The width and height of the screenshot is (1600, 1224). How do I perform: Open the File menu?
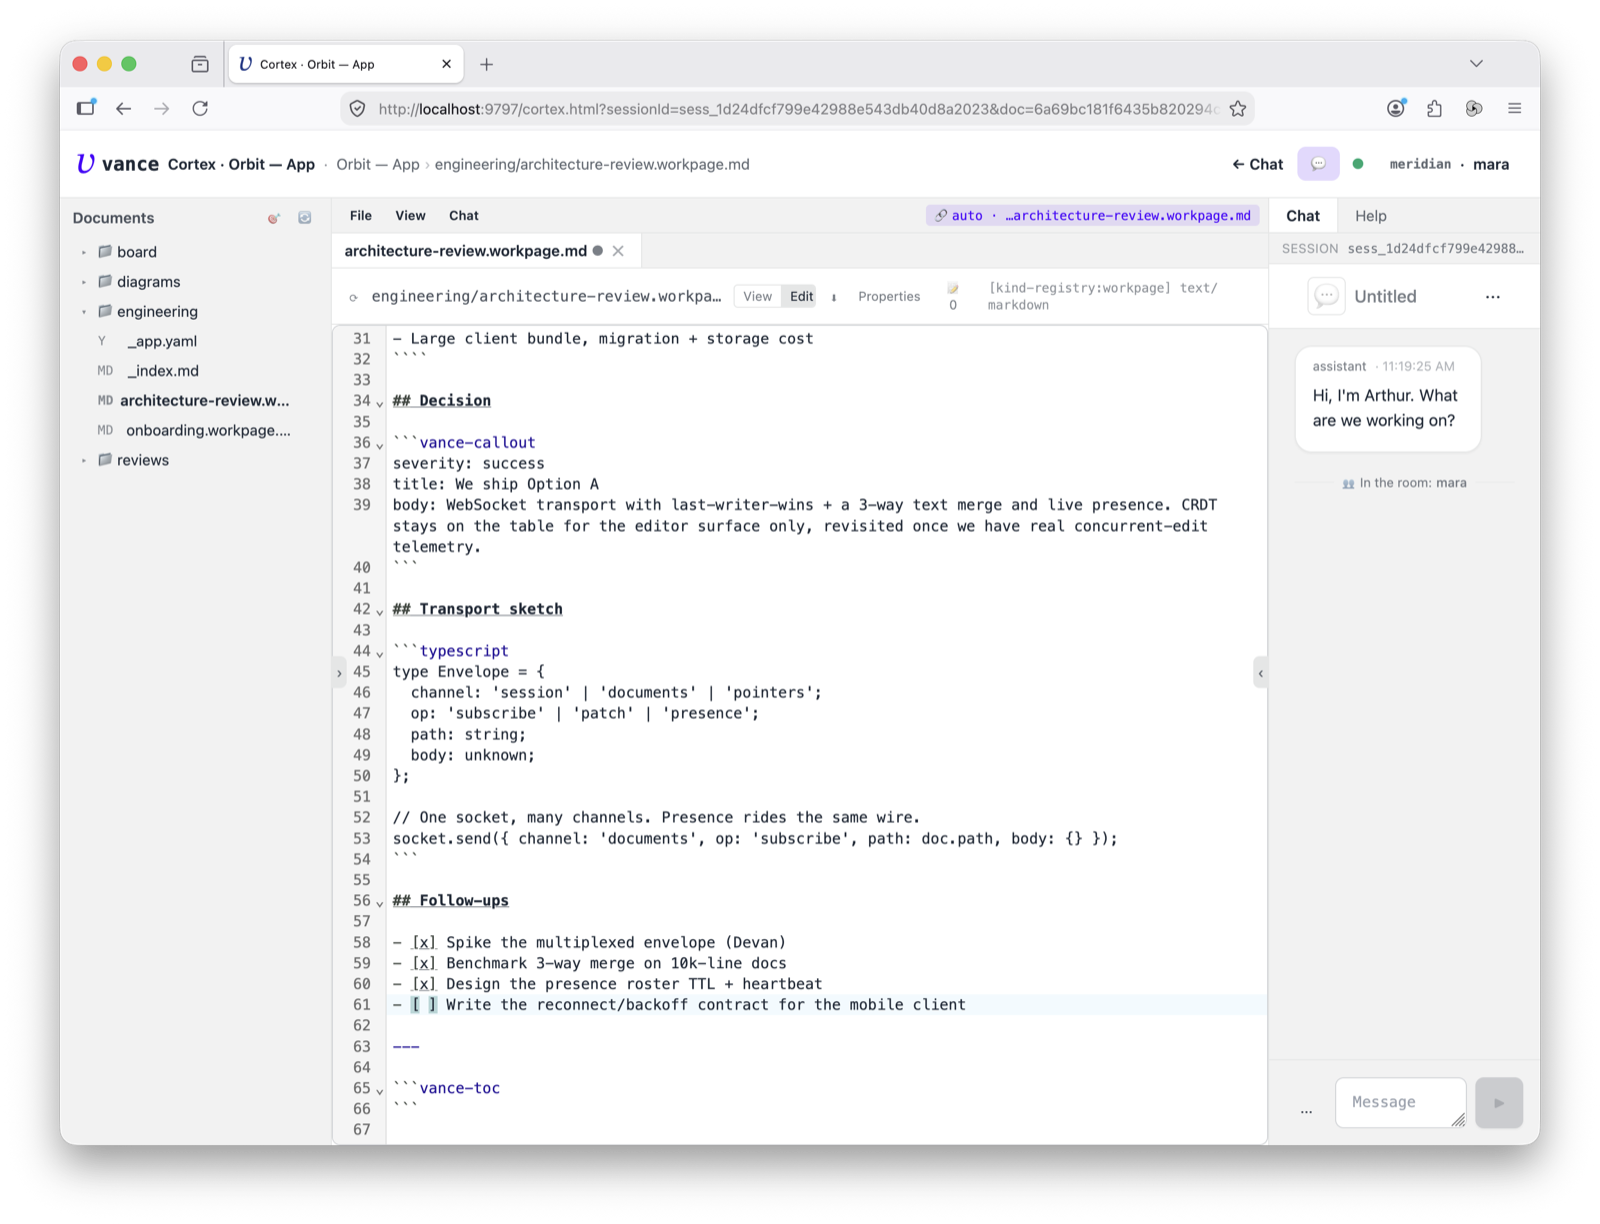[x=361, y=216]
